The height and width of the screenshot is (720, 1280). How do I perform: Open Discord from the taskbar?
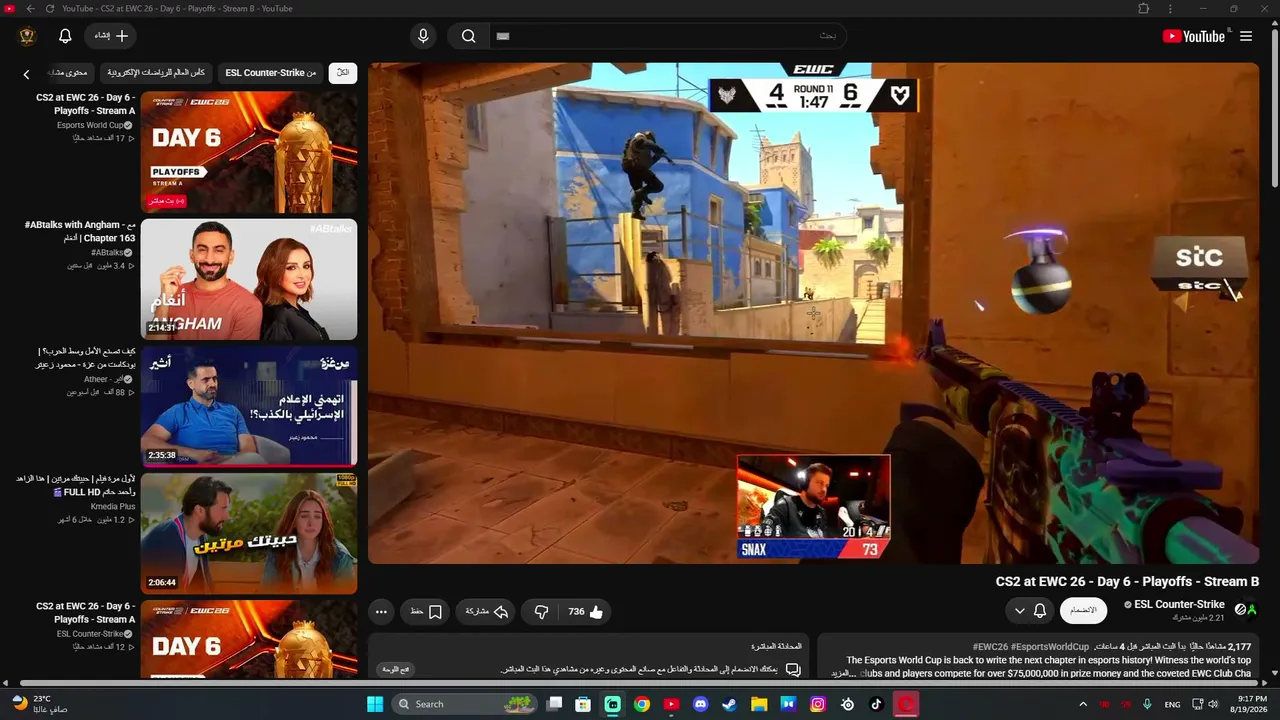pos(700,704)
